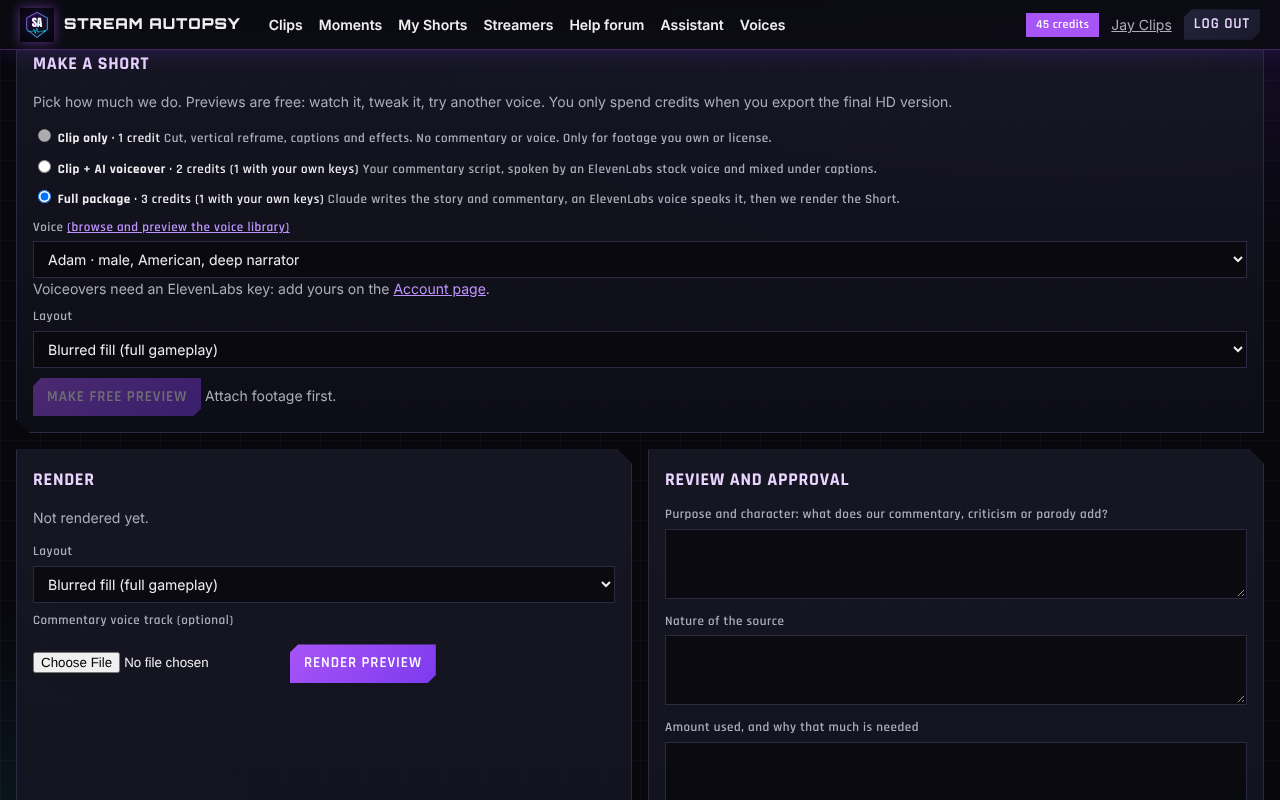Viewport: 1280px width, 800px height.
Task: Open My Shorts page
Action: pyautogui.click(x=432, y=25)
